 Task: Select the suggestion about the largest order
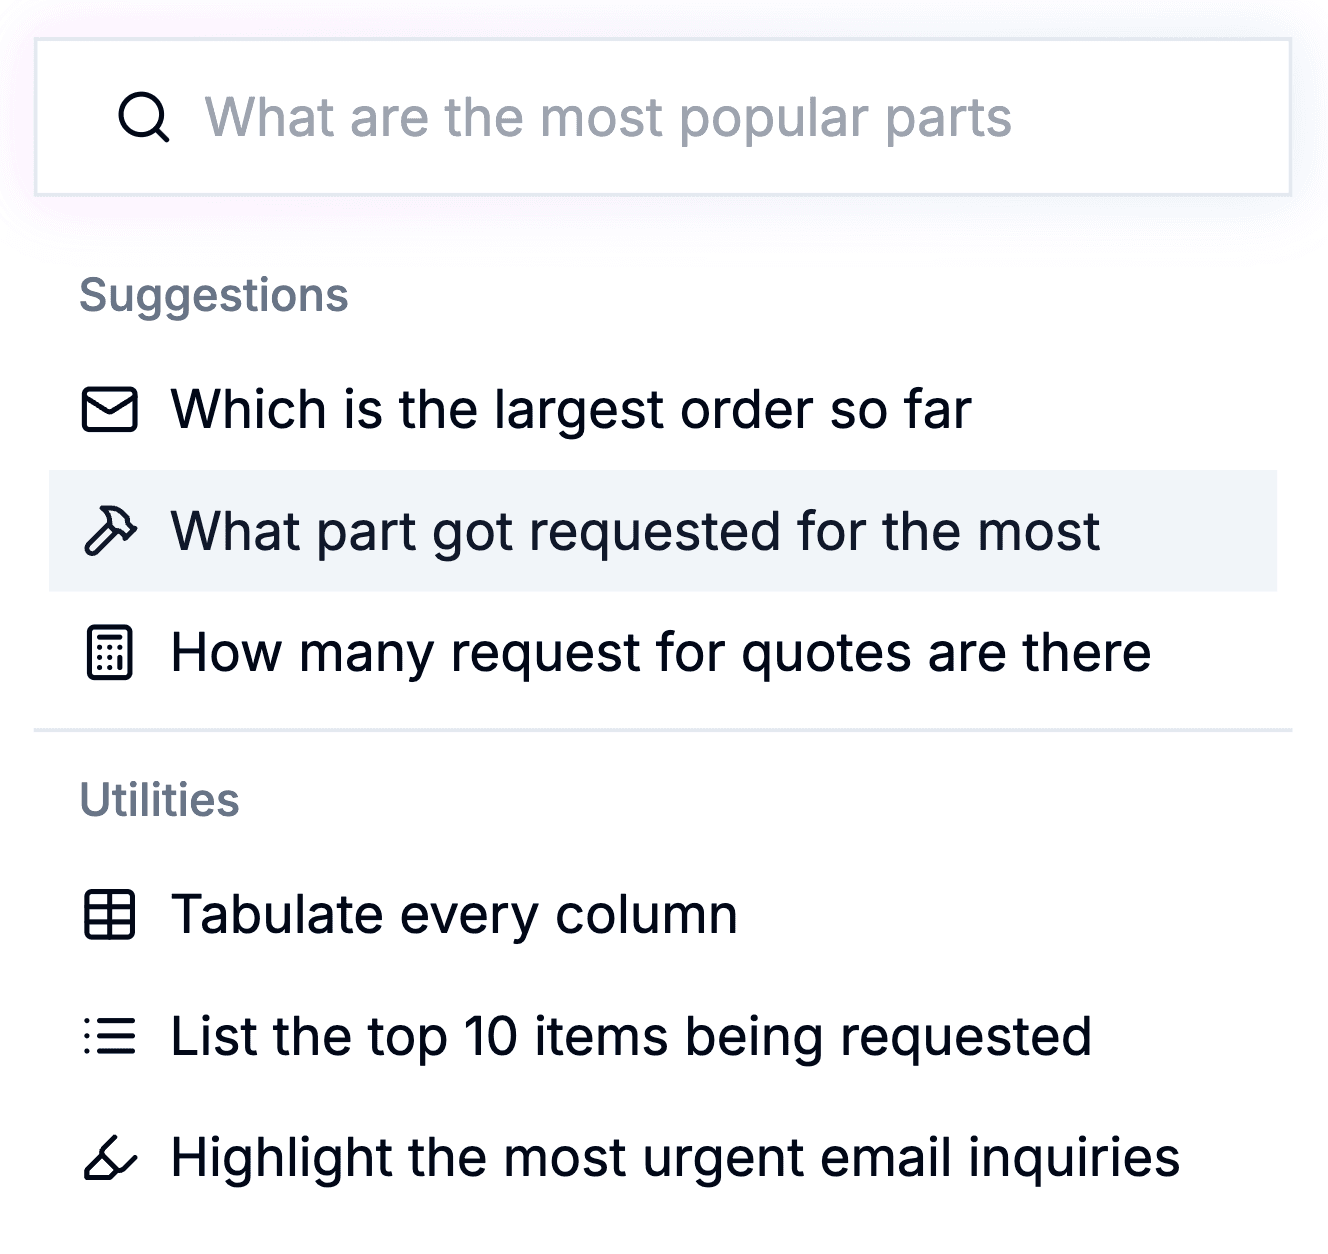pos(570,409)
